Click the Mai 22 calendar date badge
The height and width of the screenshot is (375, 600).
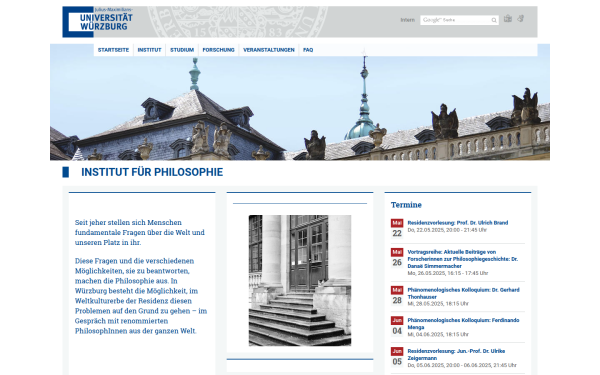(397, 228)
